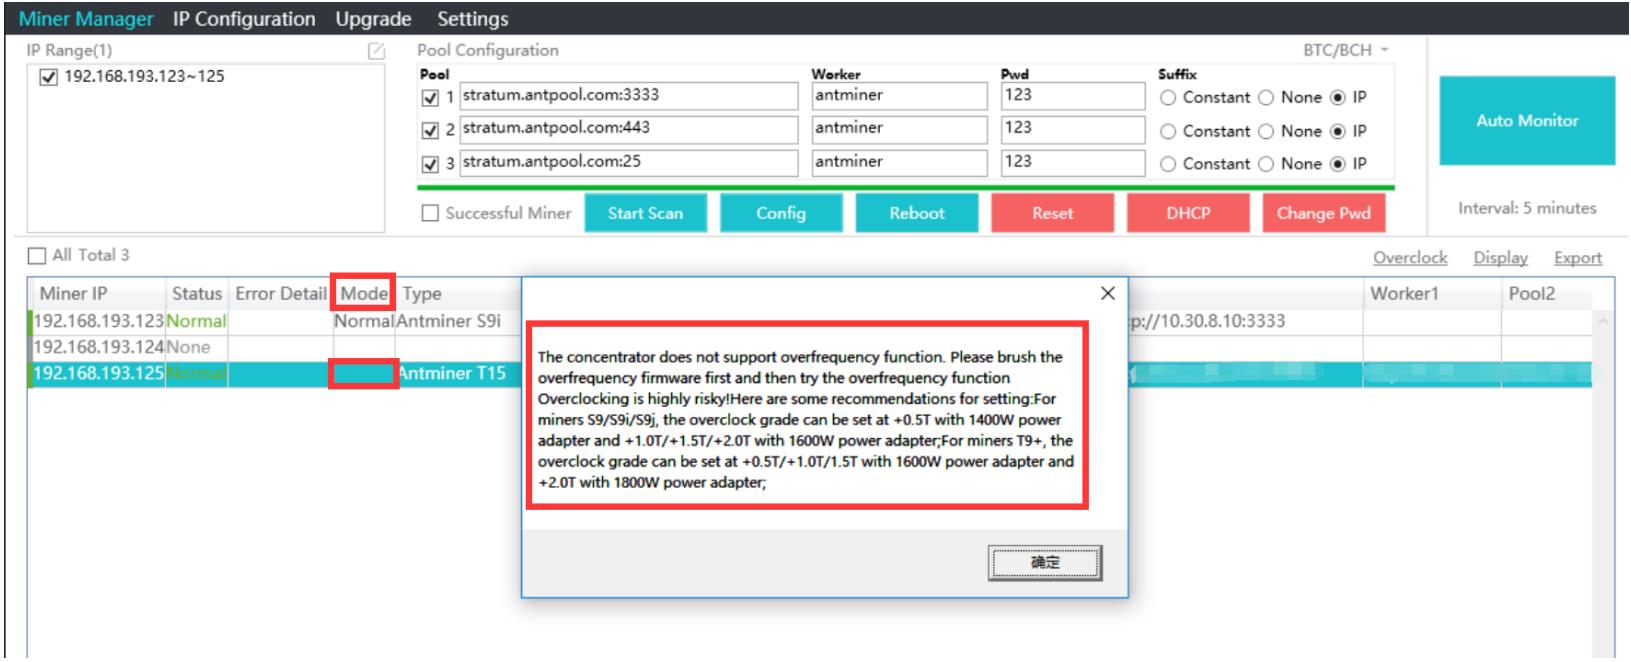This screenshot has height=662, width=1631.
Task: Select IP suffix for Pool 3
Action: pyautogui.click(x=1338, y=165)
